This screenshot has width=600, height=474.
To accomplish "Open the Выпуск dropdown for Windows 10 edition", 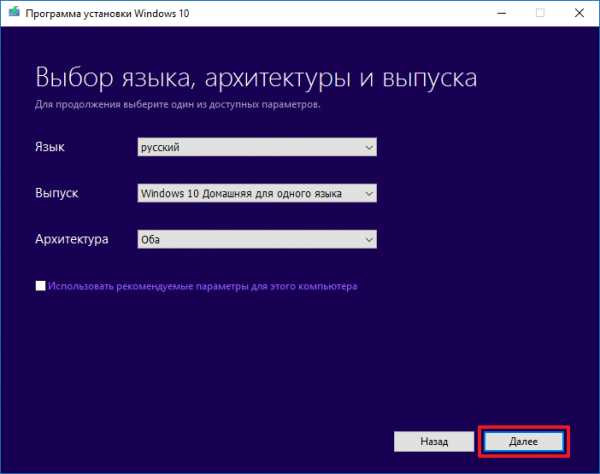I will pyautogui.click(x=257, y=193).
